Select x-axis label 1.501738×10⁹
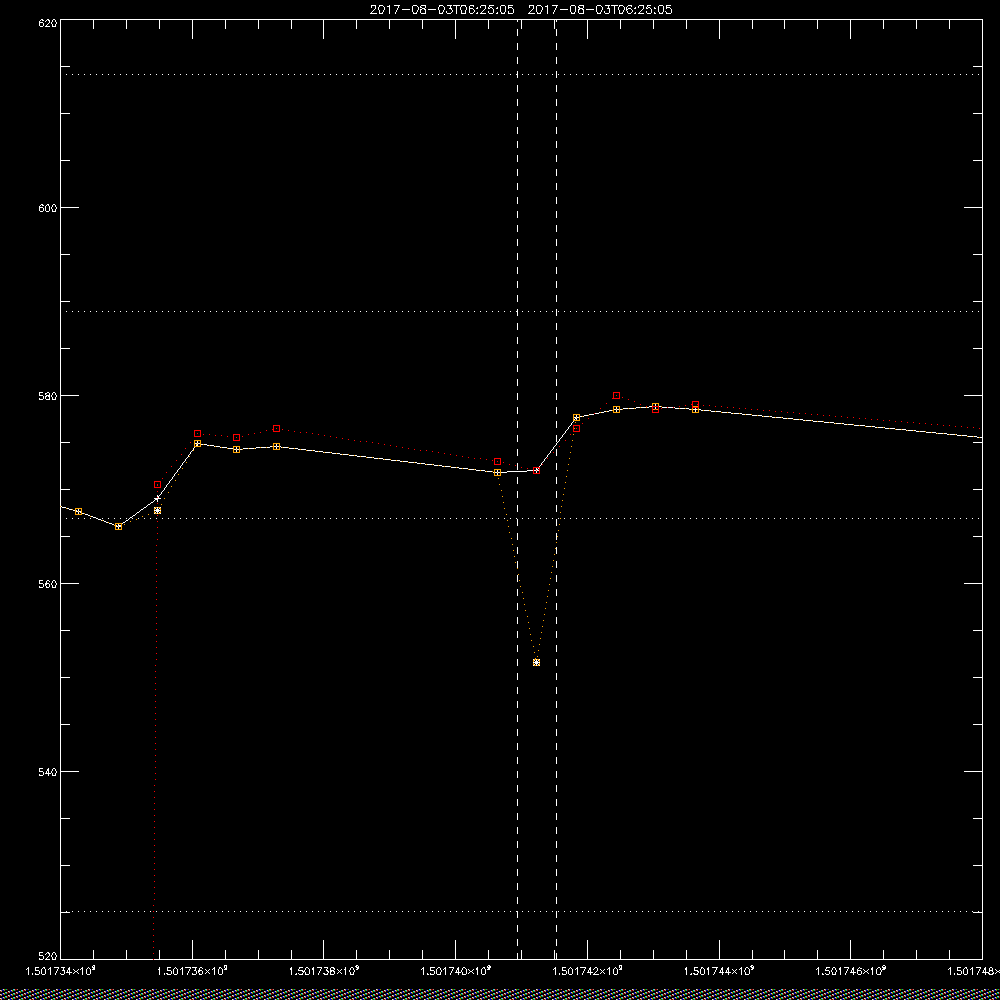The width and height of the screenshot is (1000, 1000). click(324, 971)
